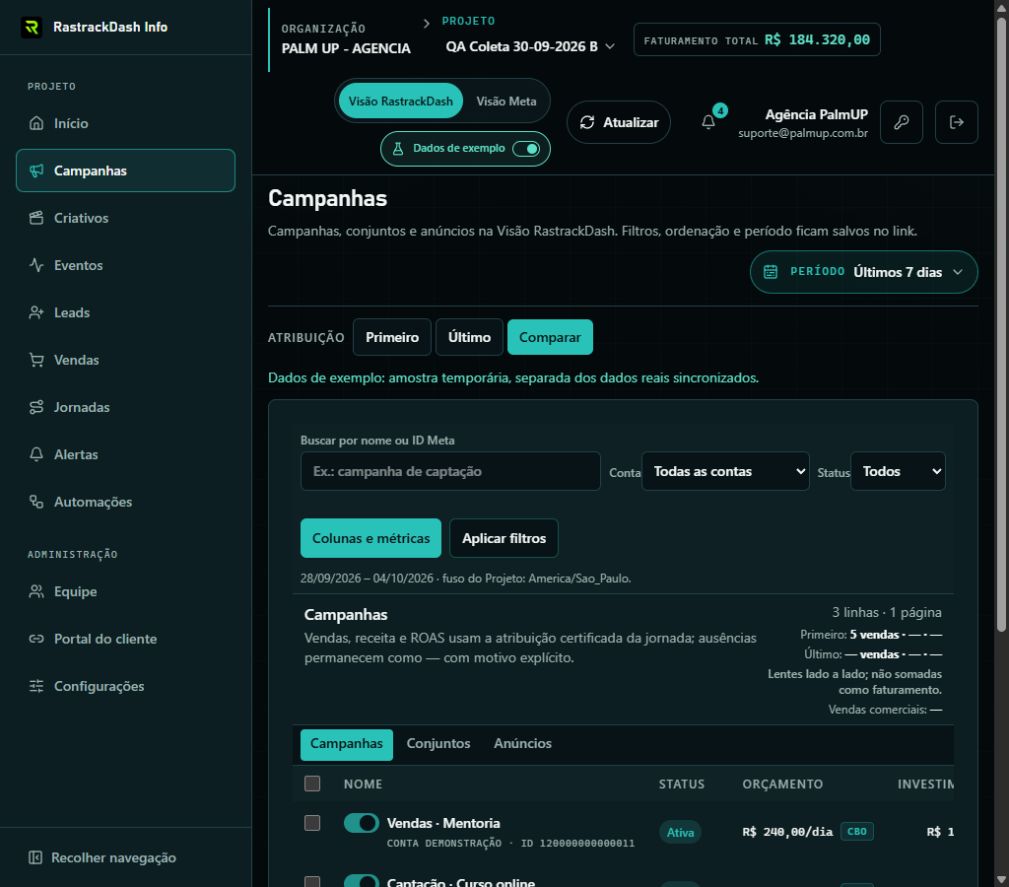Viewport: 1009px width, 887px height.
Task: Click the Leads user-plus icon
Action: pos(37,312)
